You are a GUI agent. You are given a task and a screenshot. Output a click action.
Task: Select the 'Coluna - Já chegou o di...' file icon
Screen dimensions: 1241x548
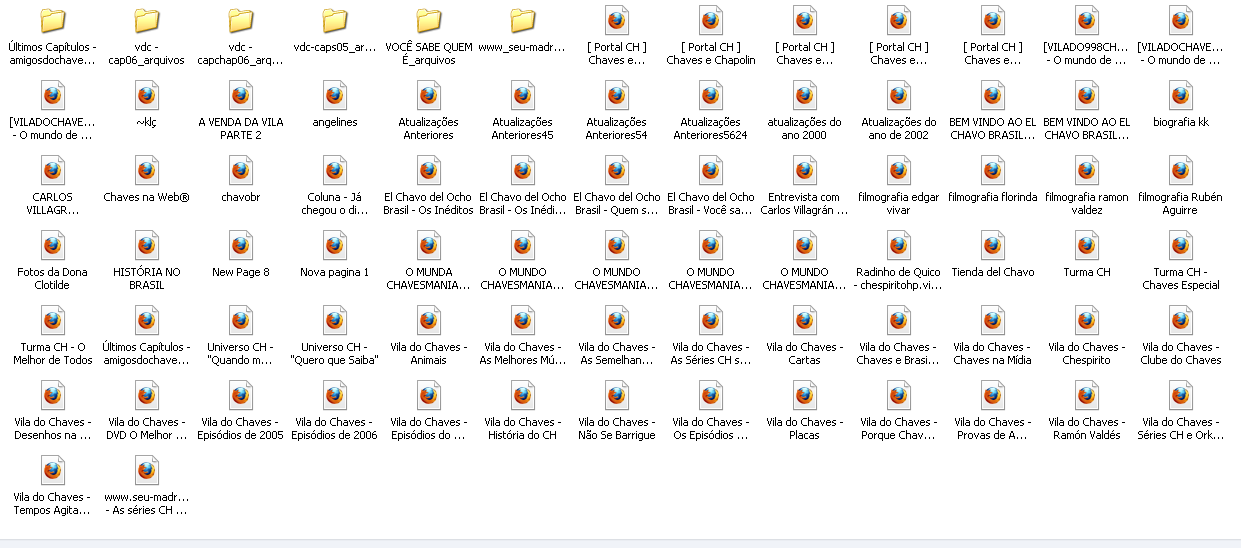(334, 171)
